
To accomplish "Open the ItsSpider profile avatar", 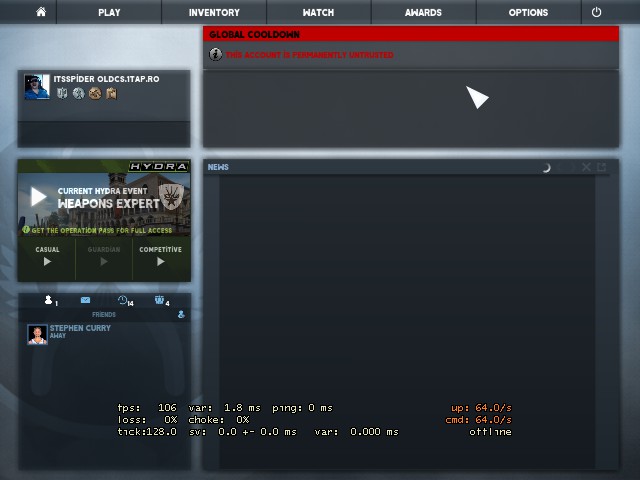I will pyautogui.click(x=37, y=87).
